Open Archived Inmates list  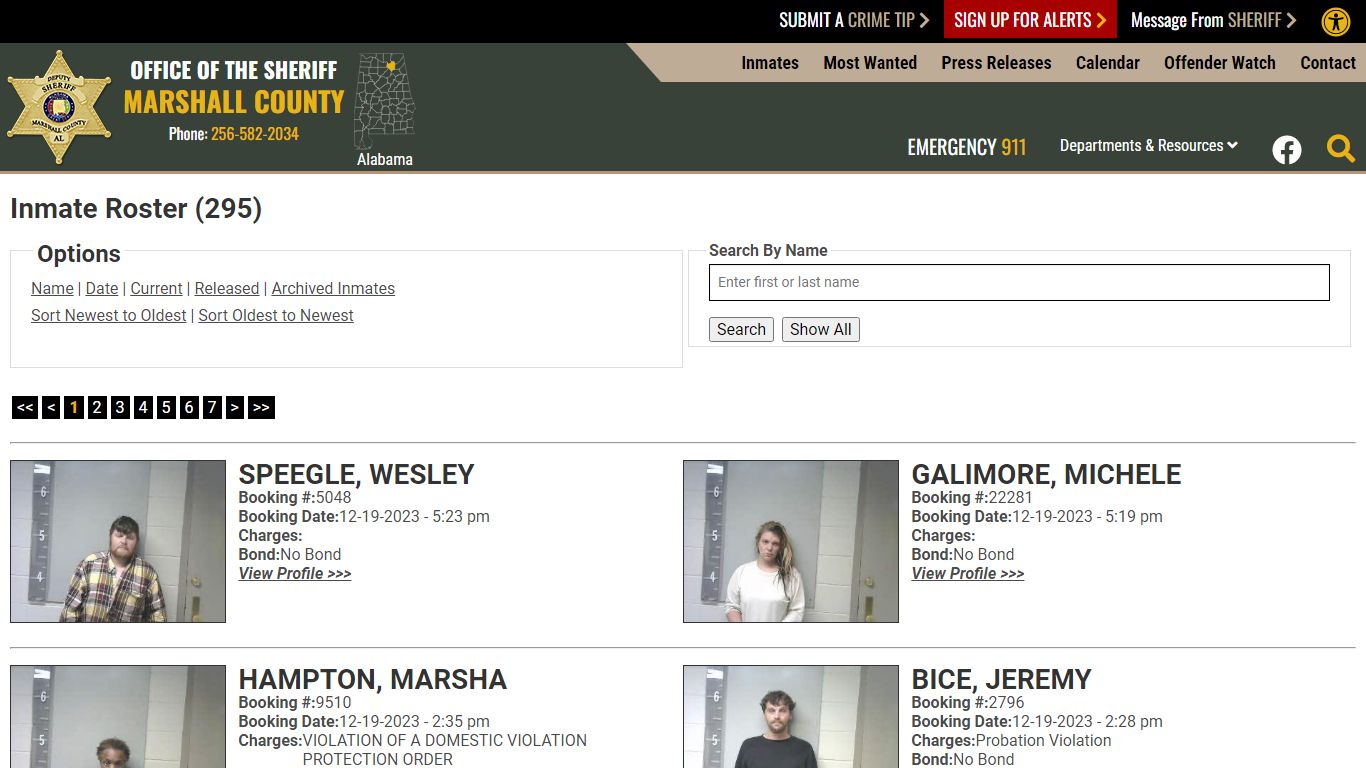(333, 288)
